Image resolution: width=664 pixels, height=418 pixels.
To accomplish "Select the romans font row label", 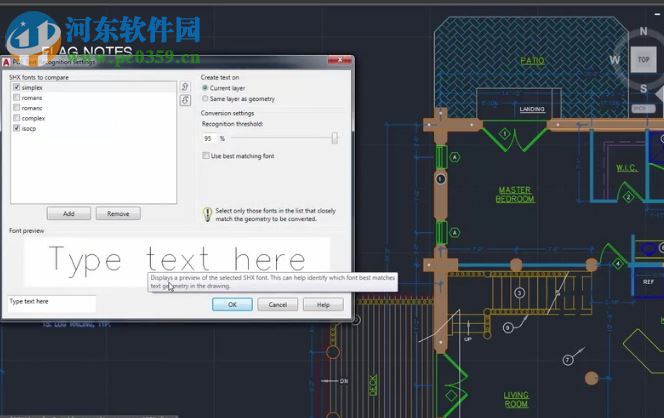I will pyautogui.click(x=32, y=98).
